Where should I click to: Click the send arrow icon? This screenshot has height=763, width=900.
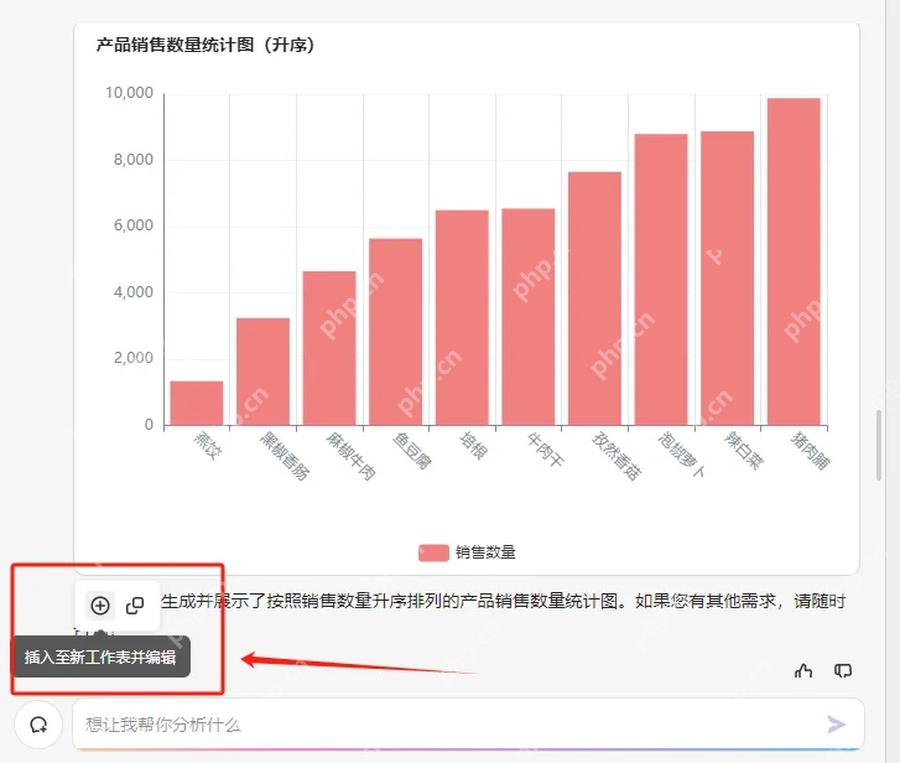click(x=836, y=724)
